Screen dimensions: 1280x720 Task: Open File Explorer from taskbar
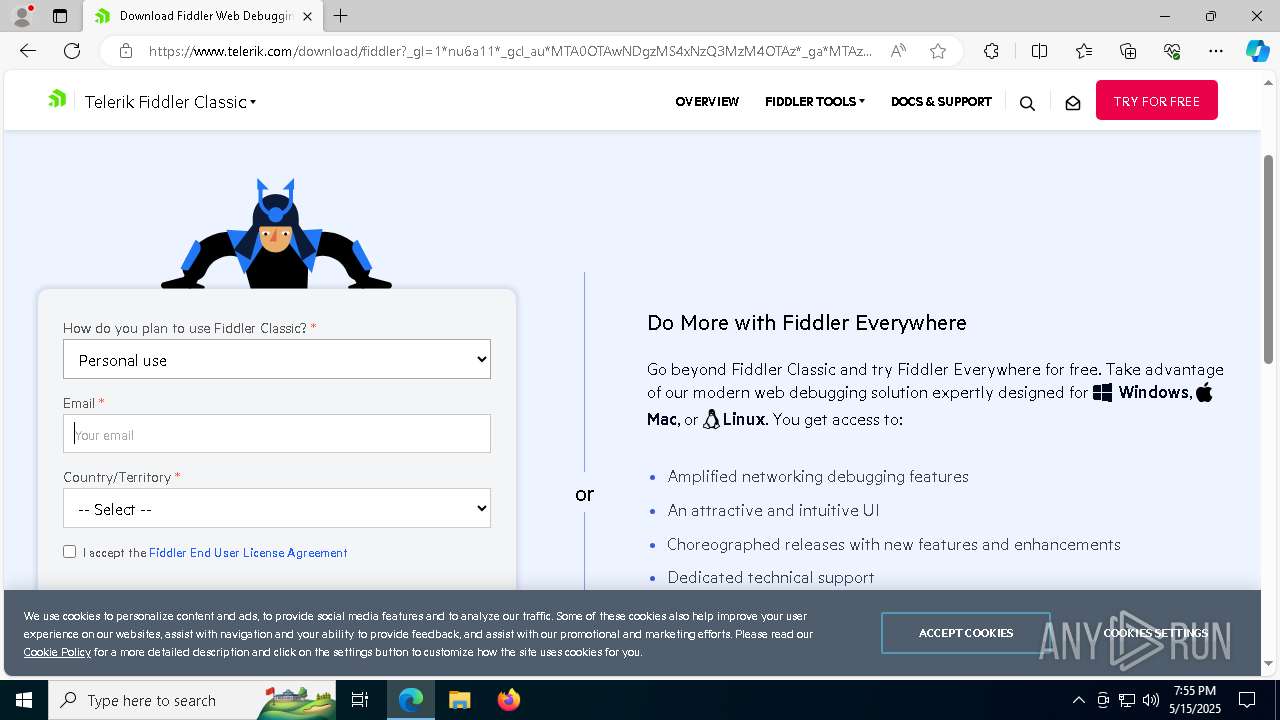459,700
